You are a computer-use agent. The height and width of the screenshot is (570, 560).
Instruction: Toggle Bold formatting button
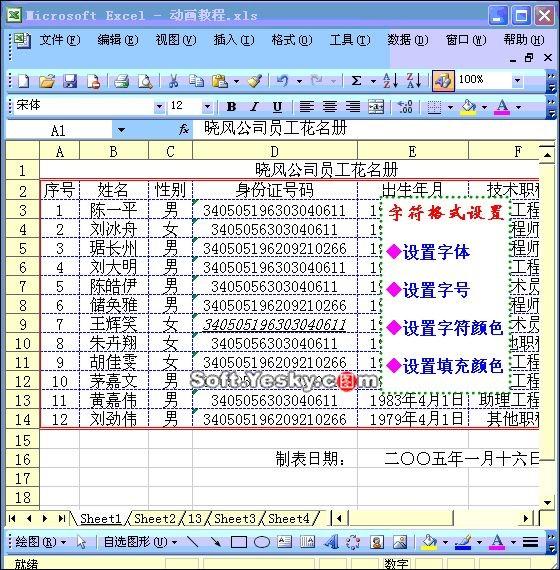pyautogui.click(x=231, y=107)
